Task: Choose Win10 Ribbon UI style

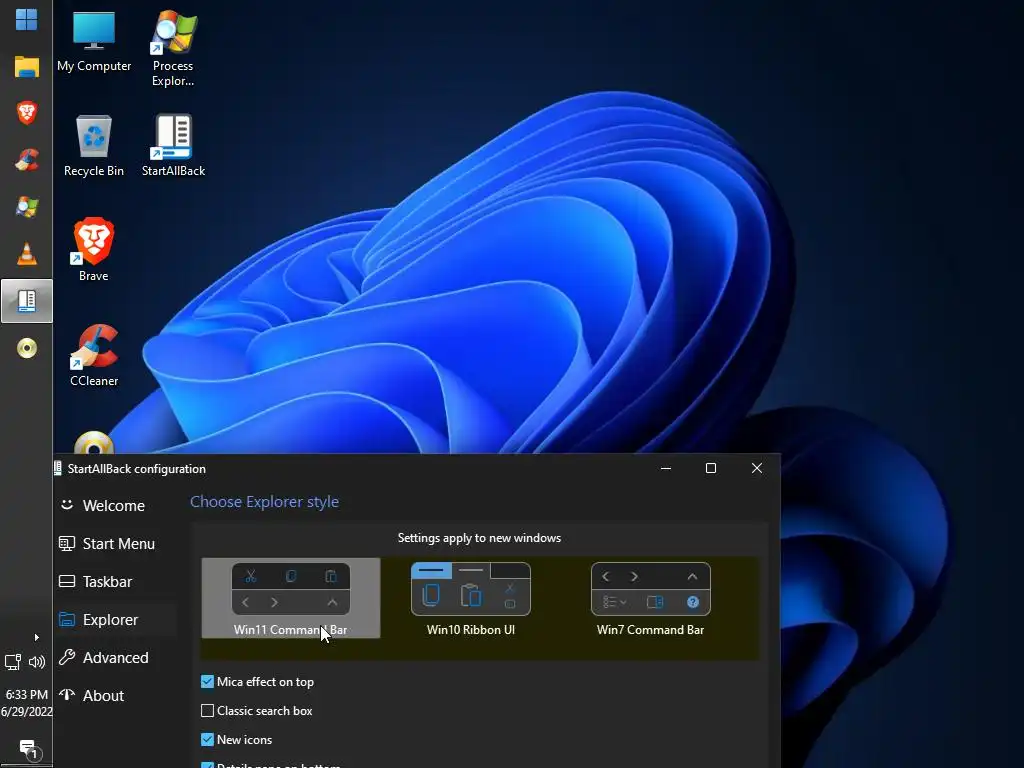Action: coord(471,598)
